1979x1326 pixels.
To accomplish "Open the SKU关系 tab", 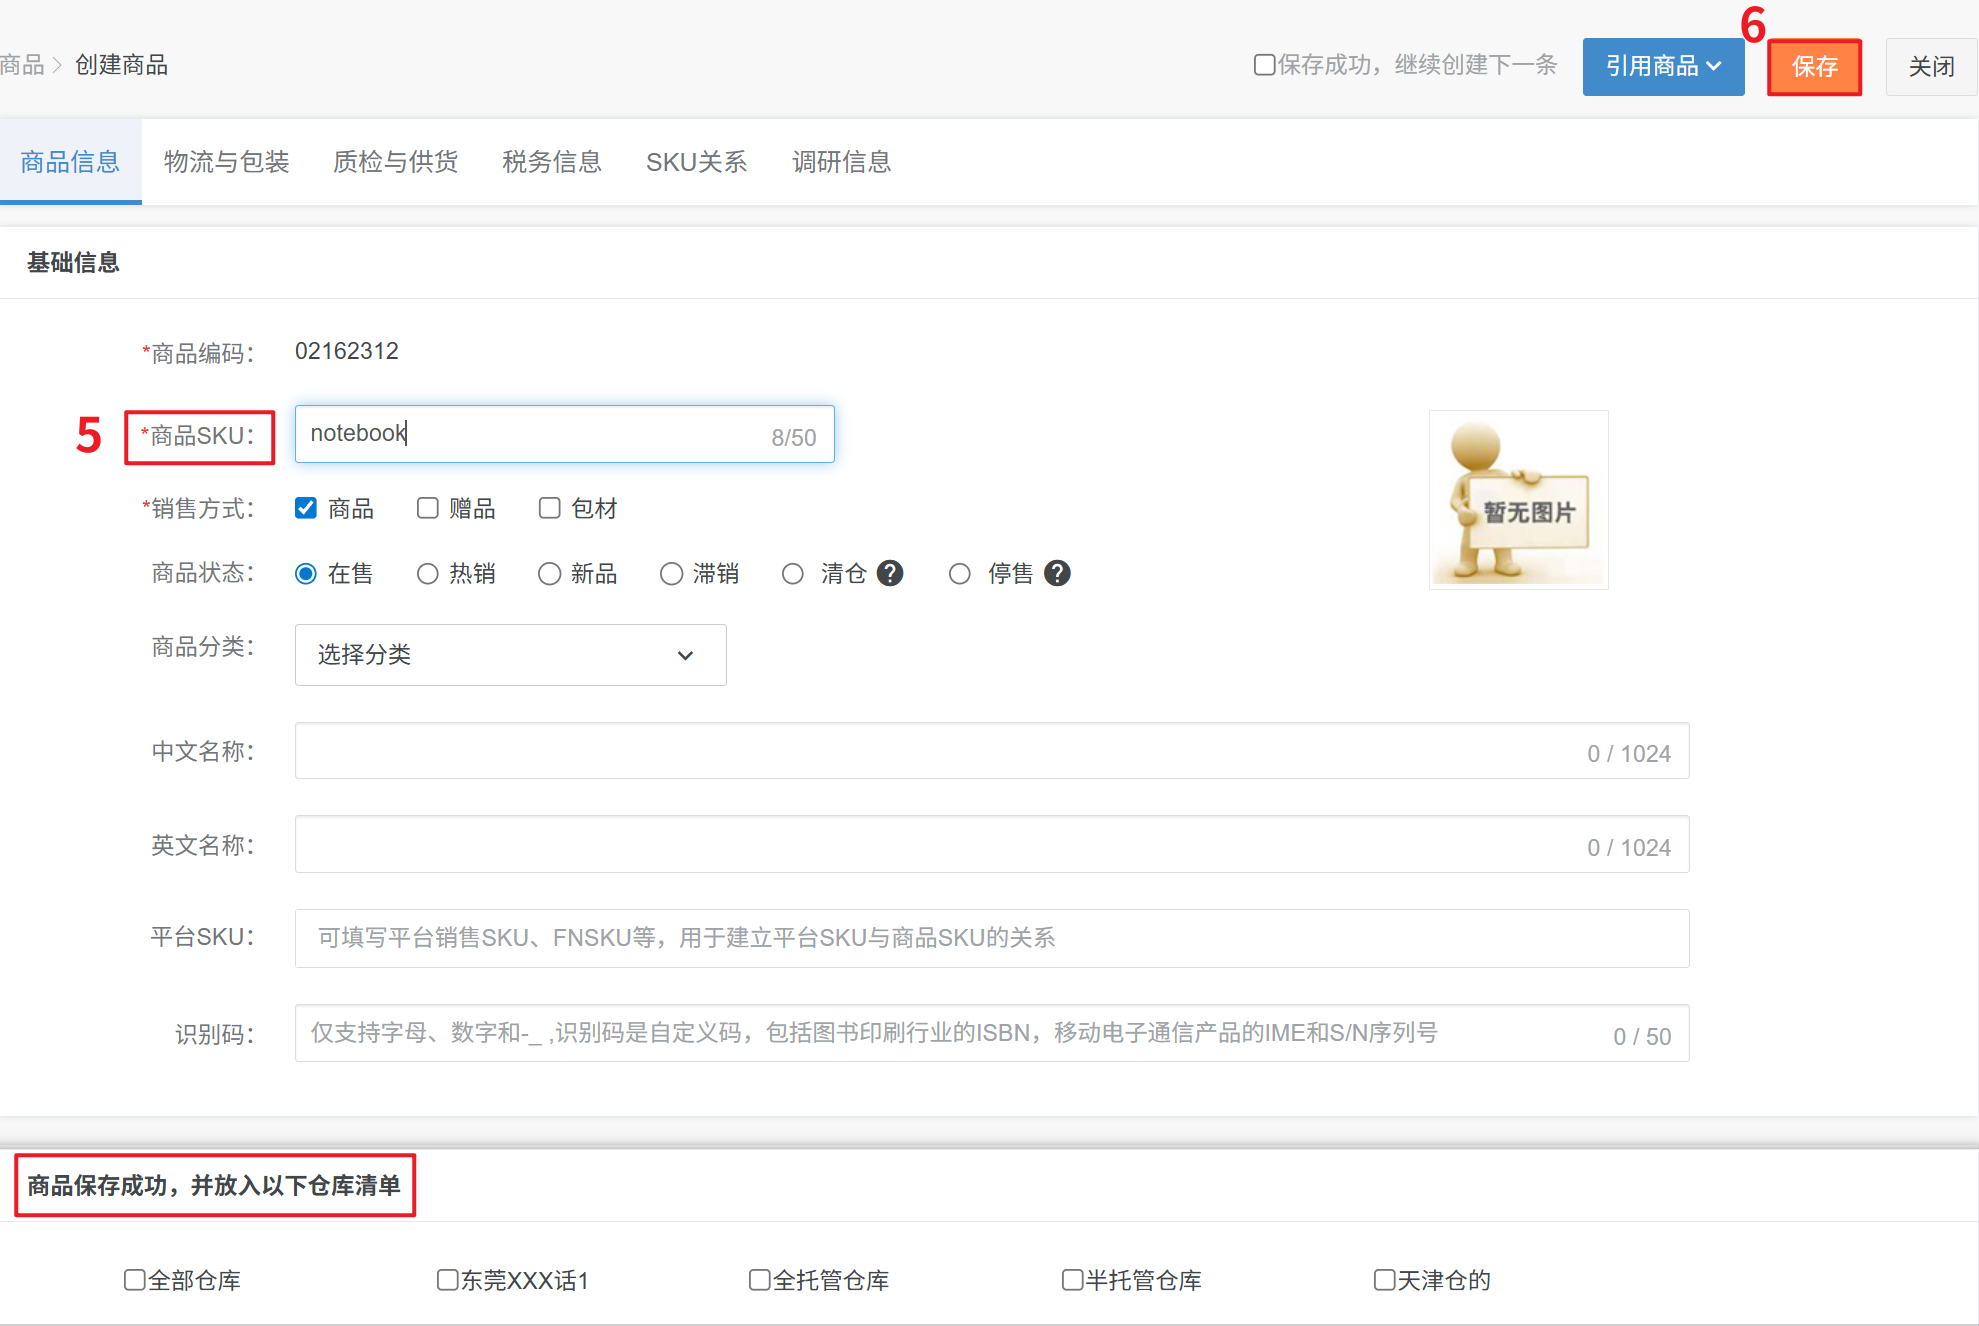I will pyautogui.click(x=696, y=162).
